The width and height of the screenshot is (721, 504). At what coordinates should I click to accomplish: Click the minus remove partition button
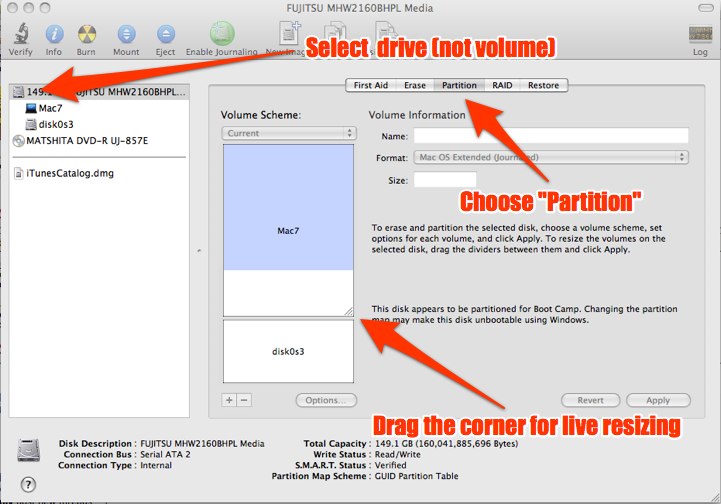244,400
